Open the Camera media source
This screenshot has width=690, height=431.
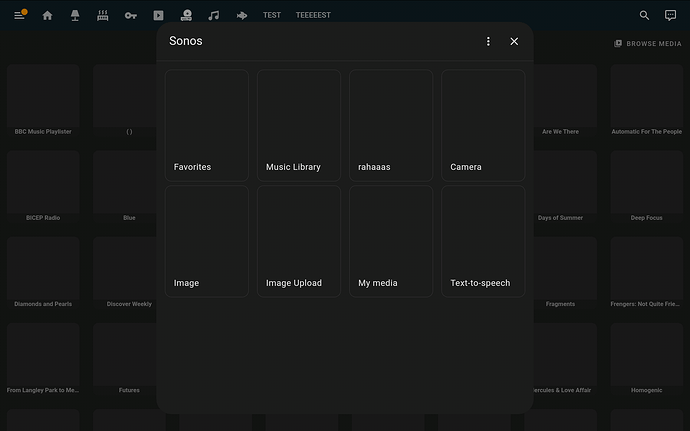pos(483,125)
